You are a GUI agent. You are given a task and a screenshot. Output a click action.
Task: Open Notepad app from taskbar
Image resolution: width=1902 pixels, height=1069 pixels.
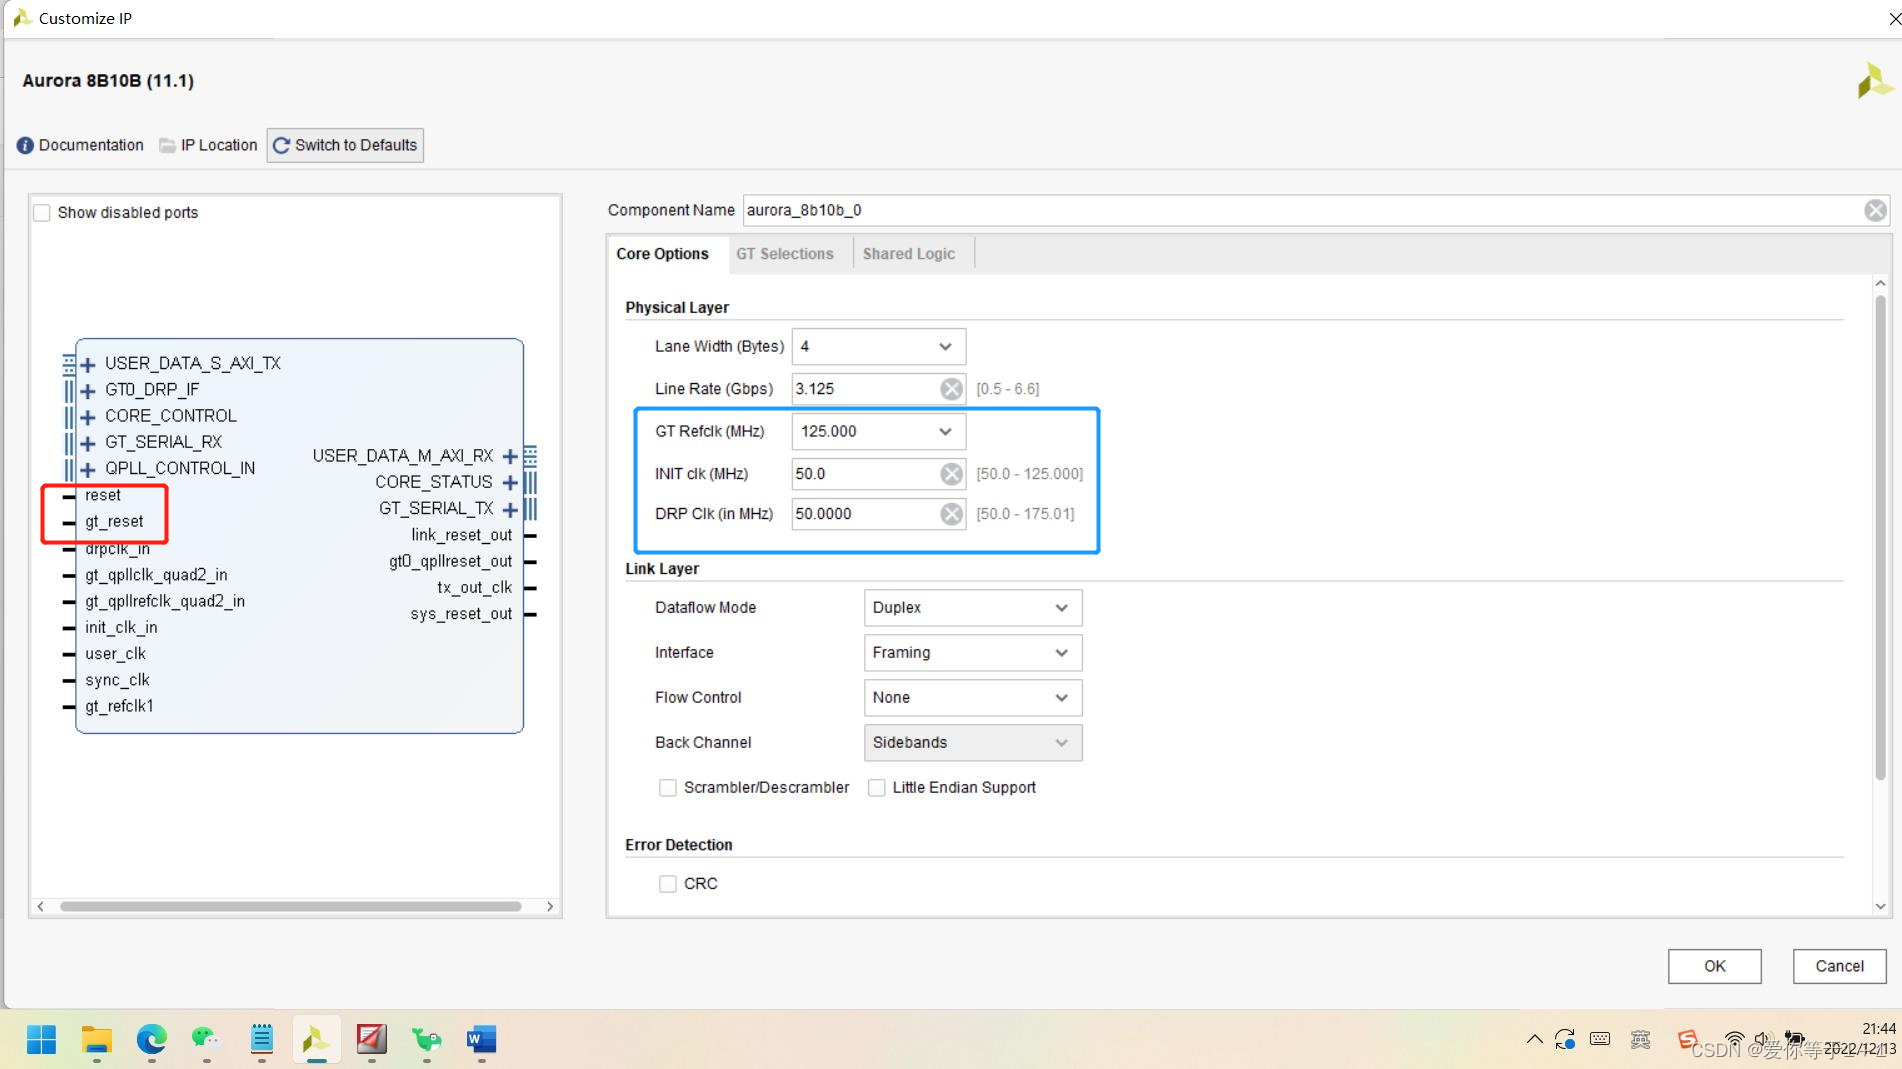click(x=262, y=1040)
